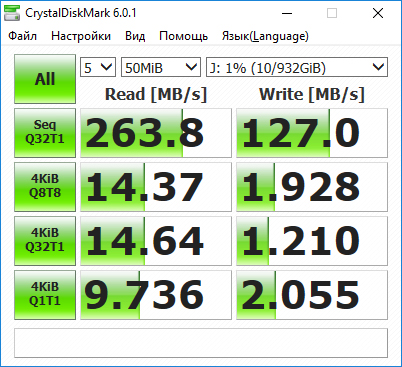This screenshot has height=367, width=402.
Task: Click the Seq read result 263.8
Action: 156,133
